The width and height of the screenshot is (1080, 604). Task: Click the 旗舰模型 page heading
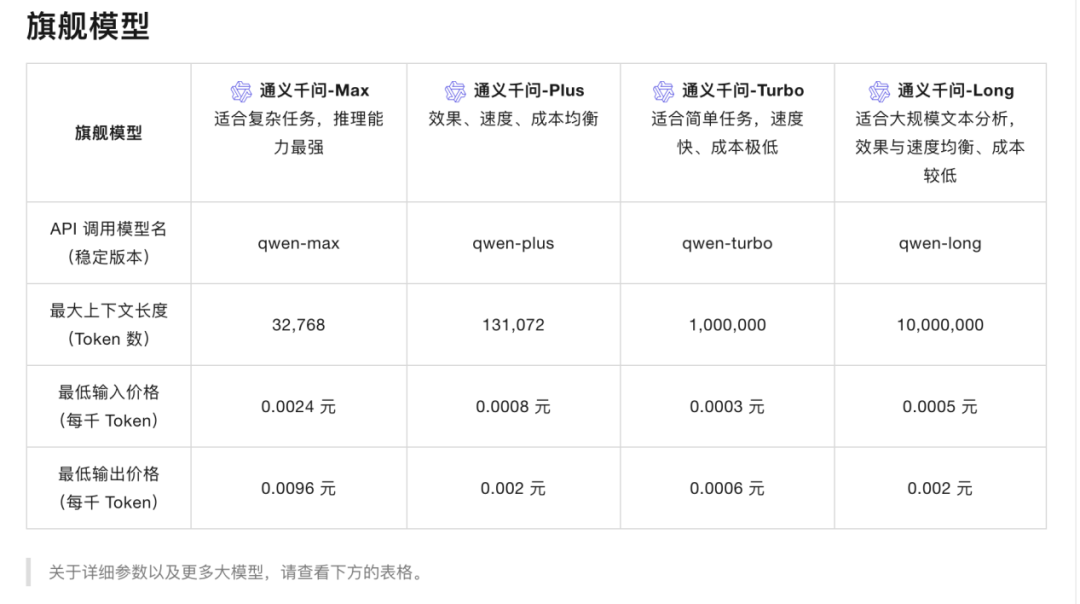point(88,26)
